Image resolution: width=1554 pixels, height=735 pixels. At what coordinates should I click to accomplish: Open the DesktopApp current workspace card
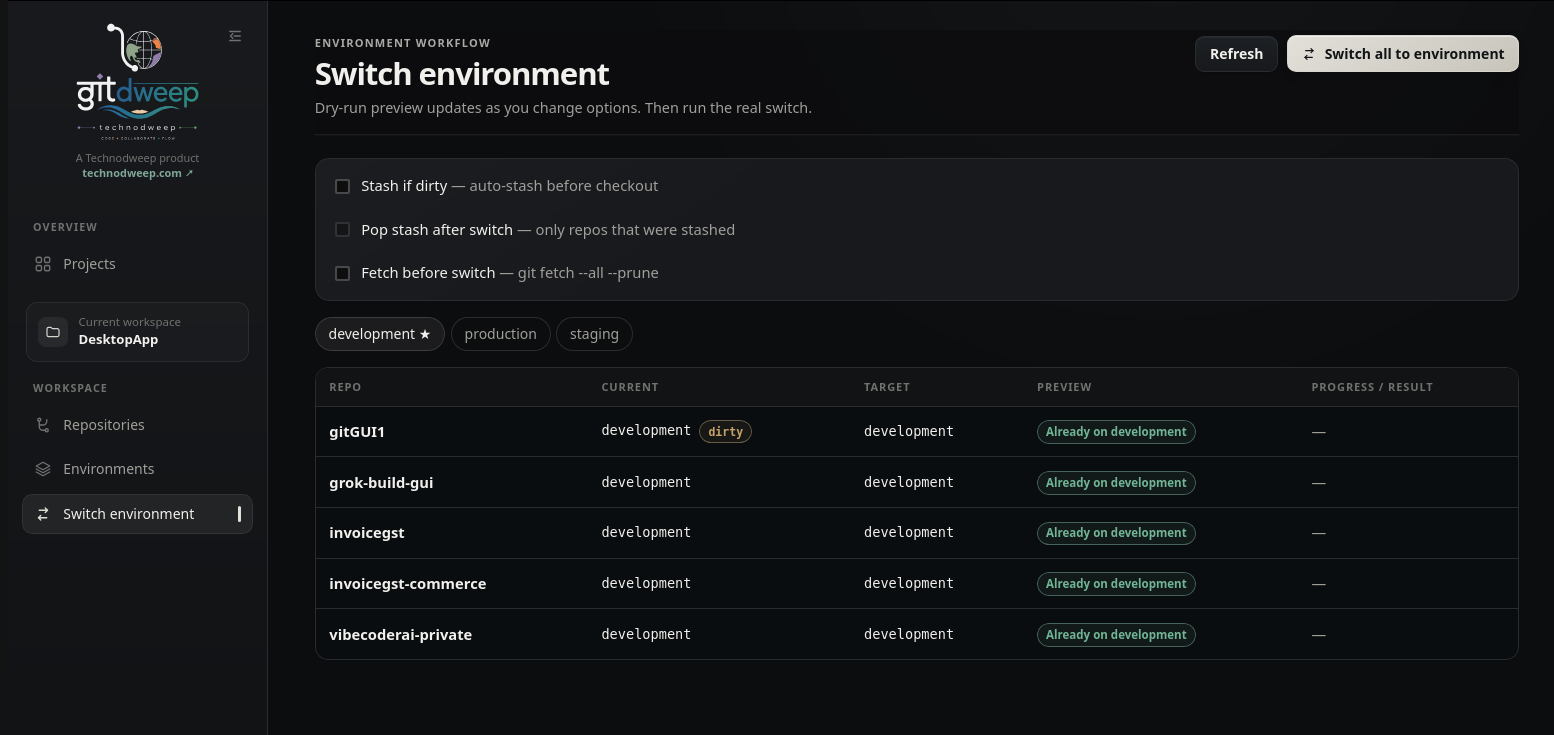pos(137,332)
